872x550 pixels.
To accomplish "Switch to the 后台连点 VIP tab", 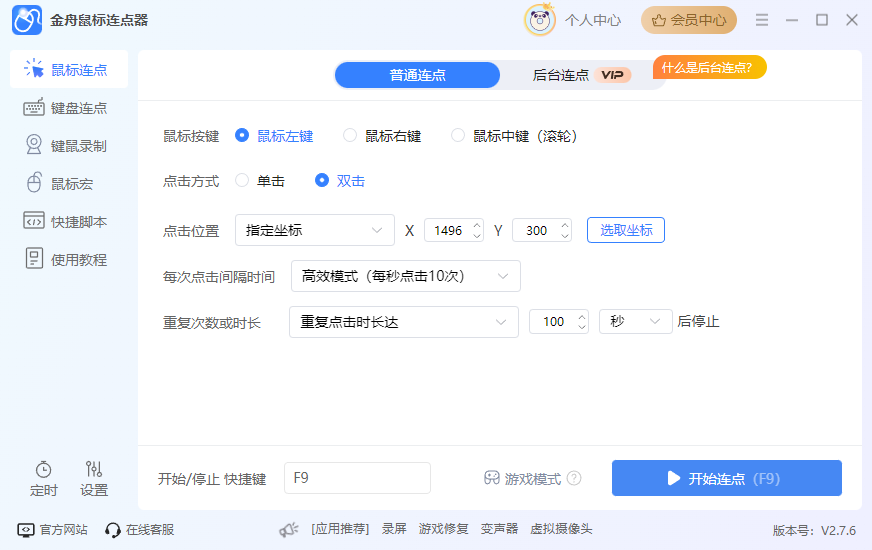I will (x=581, y=75).
